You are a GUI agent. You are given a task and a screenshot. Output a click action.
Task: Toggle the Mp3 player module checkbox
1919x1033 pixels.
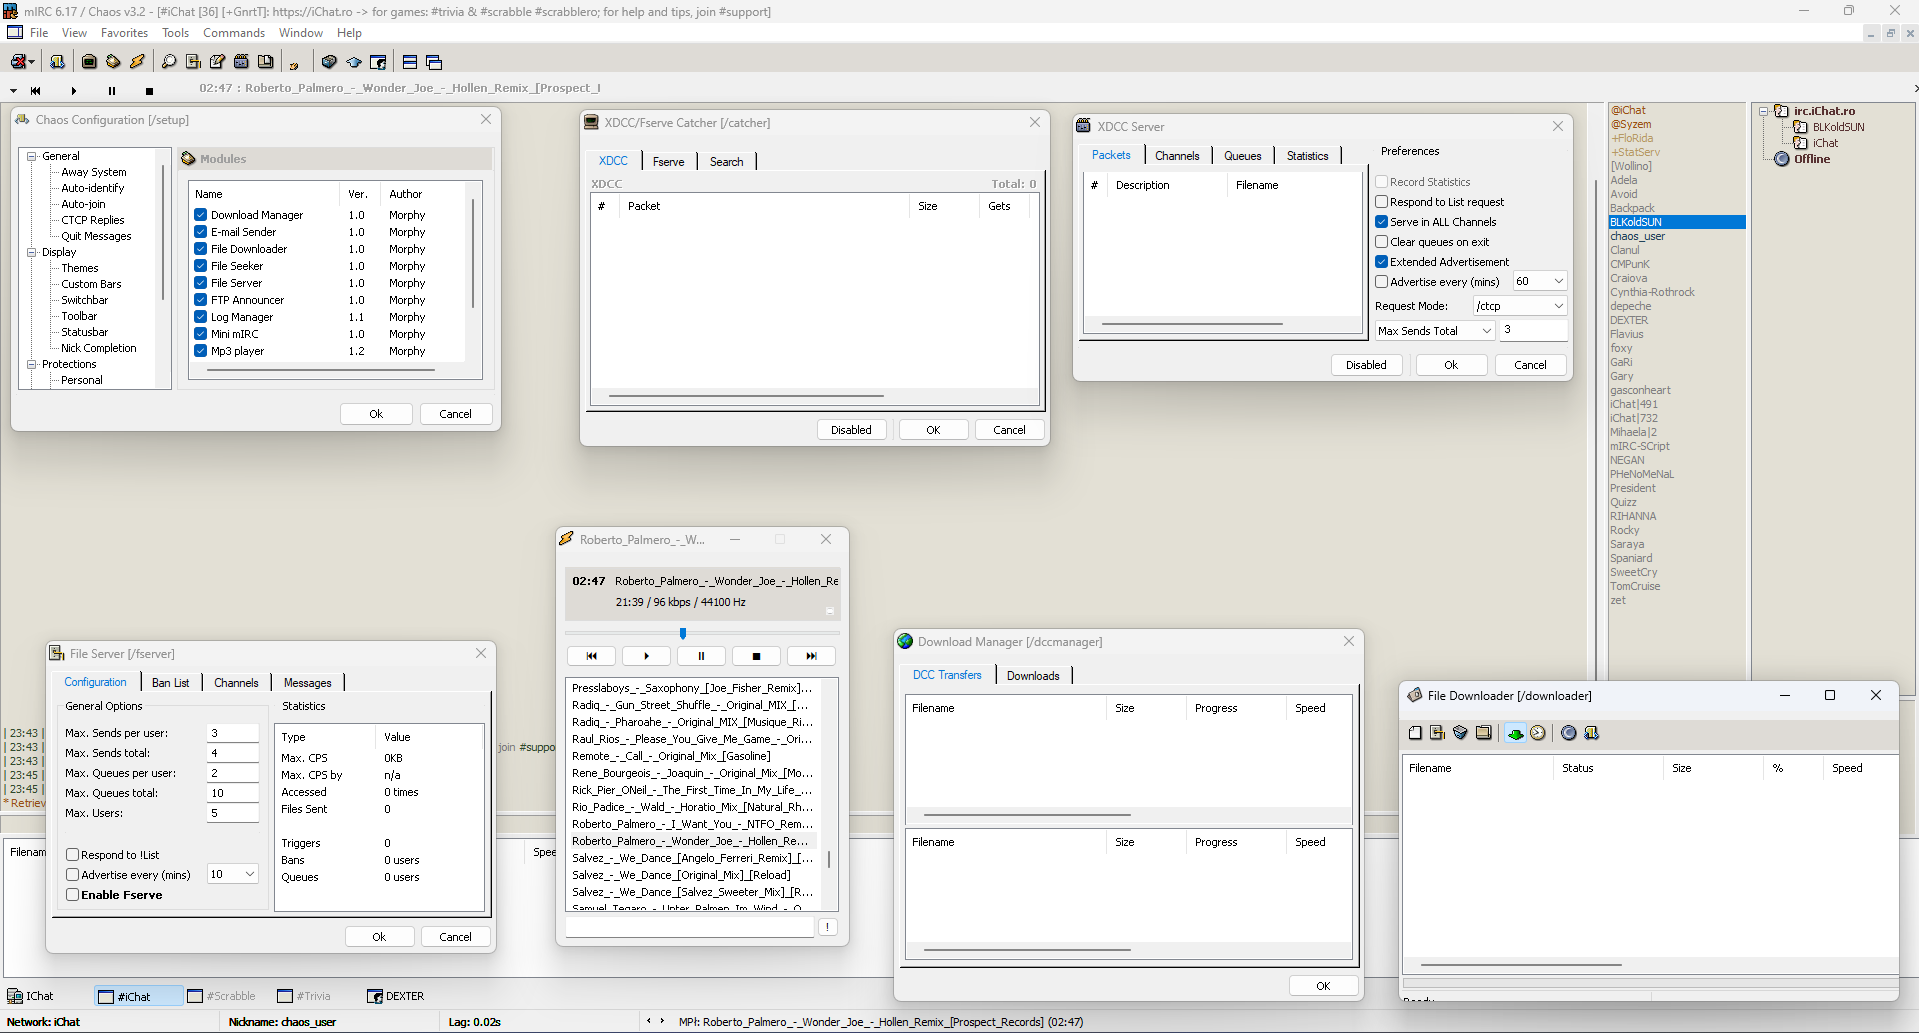201,351
